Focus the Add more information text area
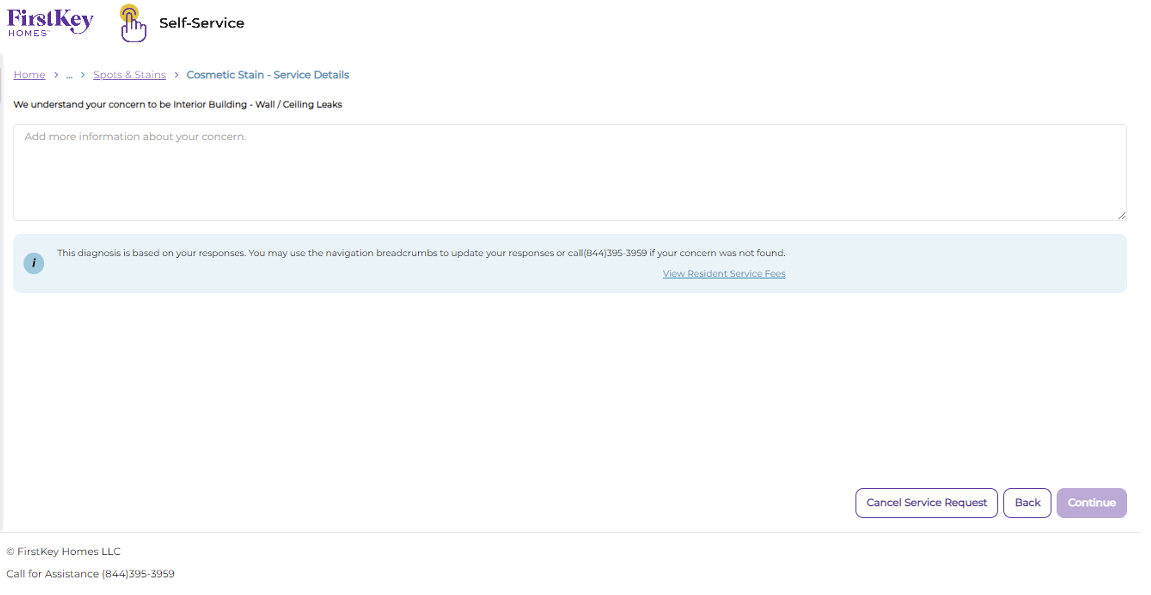Screen dimensions: 1151x595 [570, 172]
